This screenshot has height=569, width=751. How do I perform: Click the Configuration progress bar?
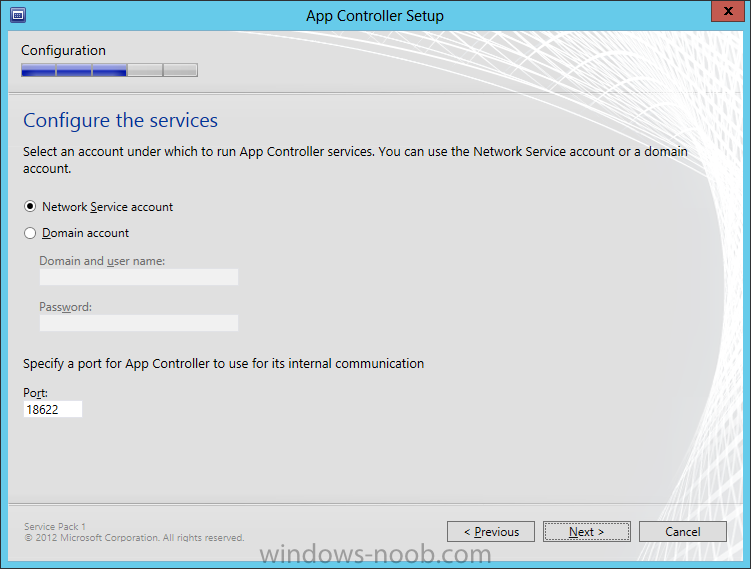click(x=109, y=70)
